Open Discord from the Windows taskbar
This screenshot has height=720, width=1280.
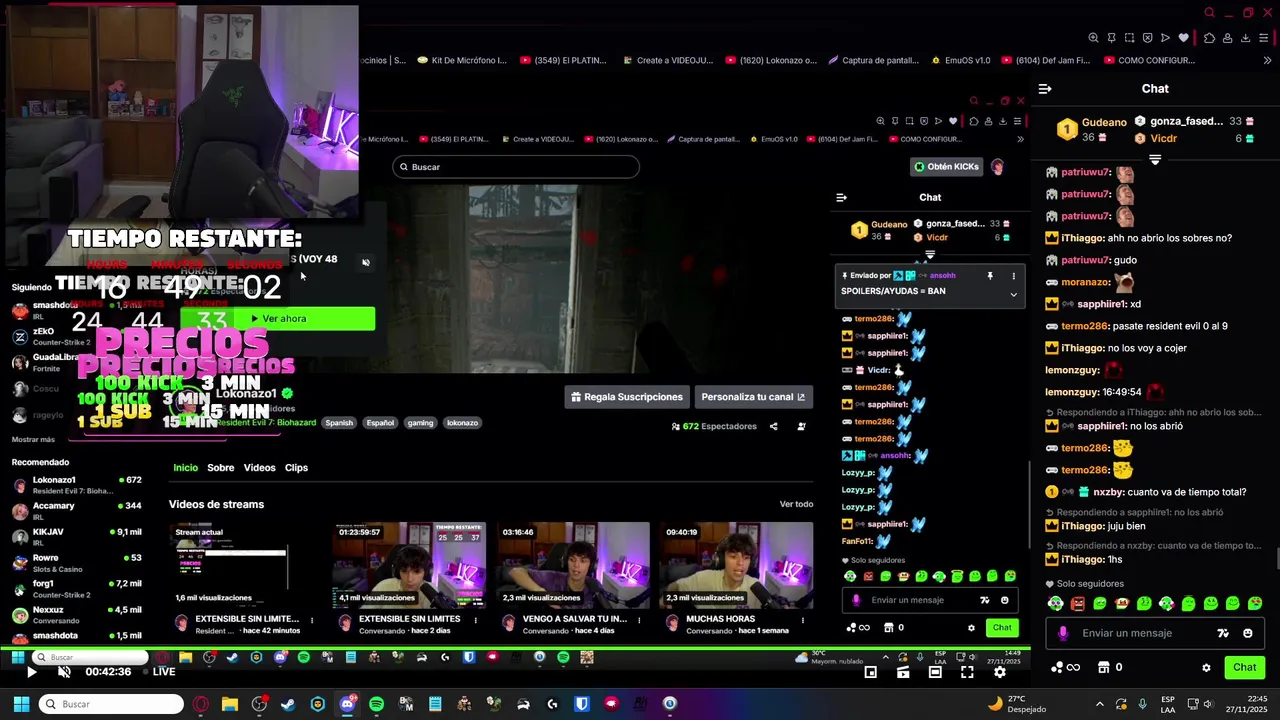pyautogui.click(x=347, y=704)
